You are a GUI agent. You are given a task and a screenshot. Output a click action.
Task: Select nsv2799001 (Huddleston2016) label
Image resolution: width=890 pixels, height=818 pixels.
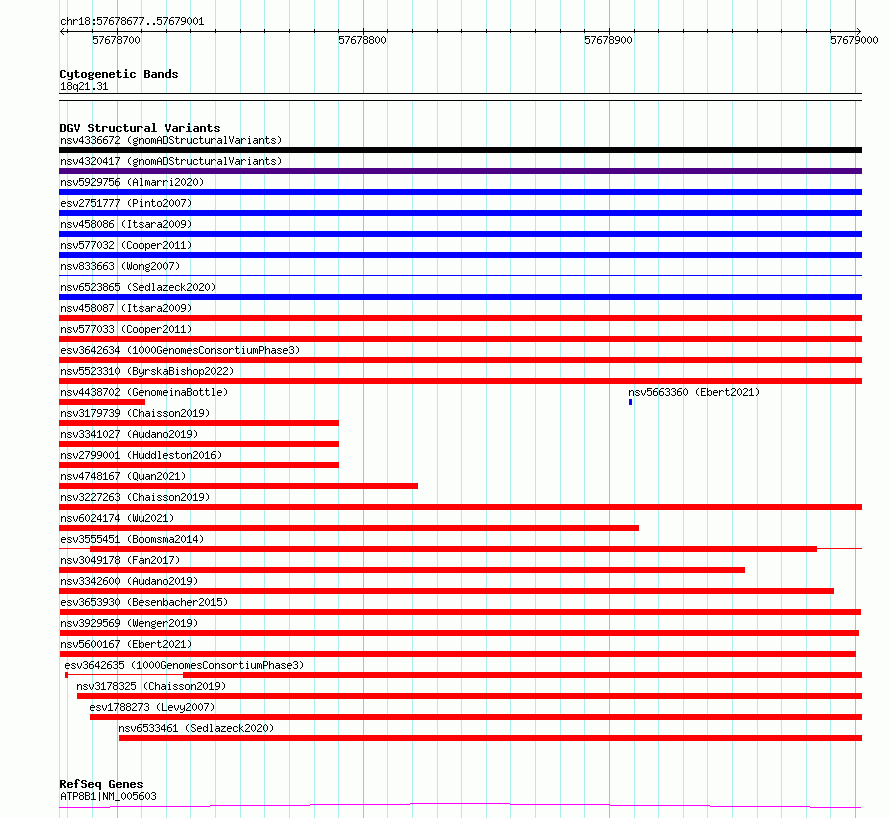pyautogui.click(x=141, y=455)
